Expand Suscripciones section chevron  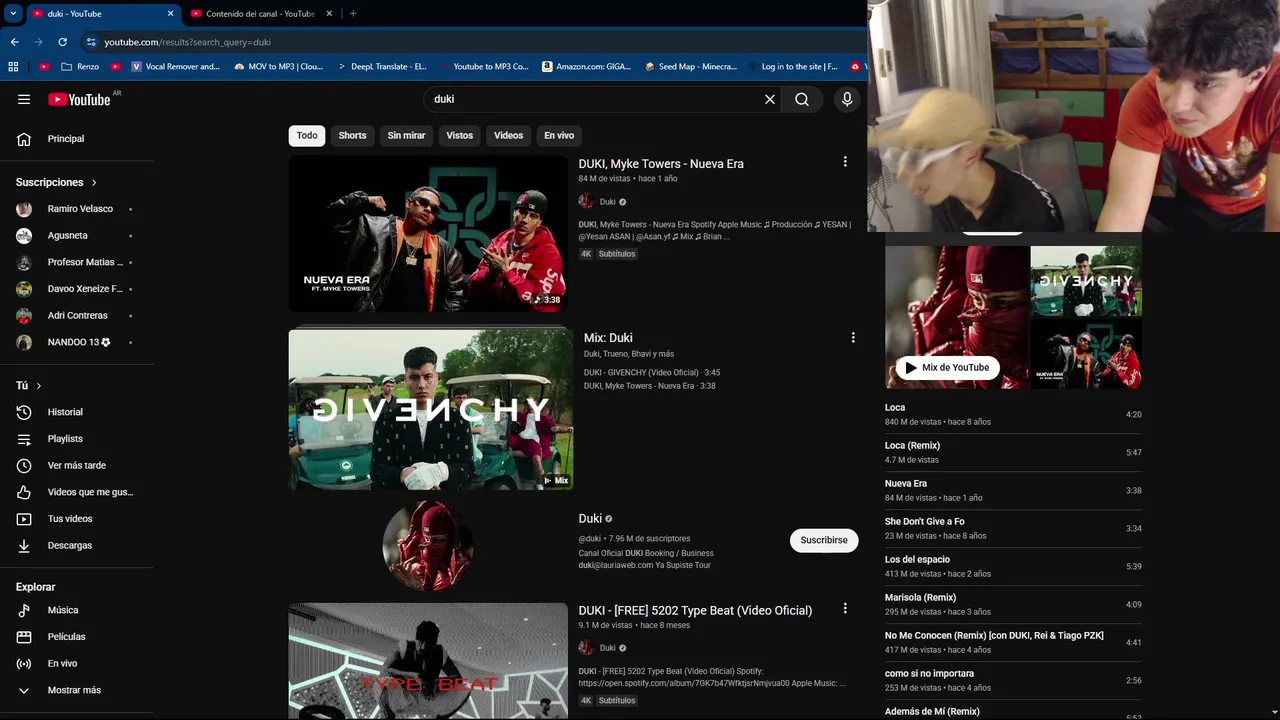click(94, 183)
